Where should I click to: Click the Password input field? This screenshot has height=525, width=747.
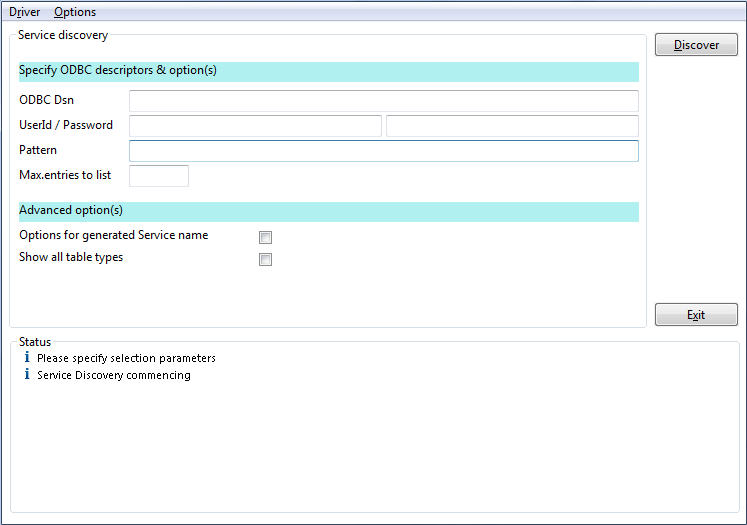(512, 126)
